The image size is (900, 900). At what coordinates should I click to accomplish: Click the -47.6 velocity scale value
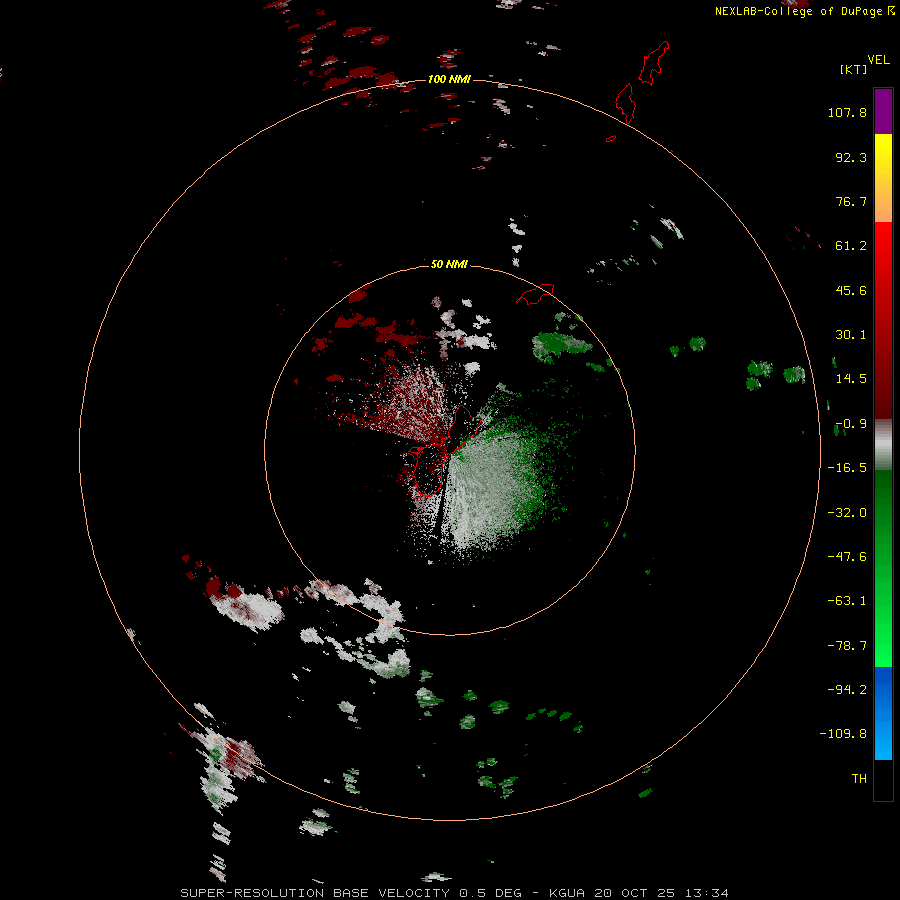coord(847,557)
